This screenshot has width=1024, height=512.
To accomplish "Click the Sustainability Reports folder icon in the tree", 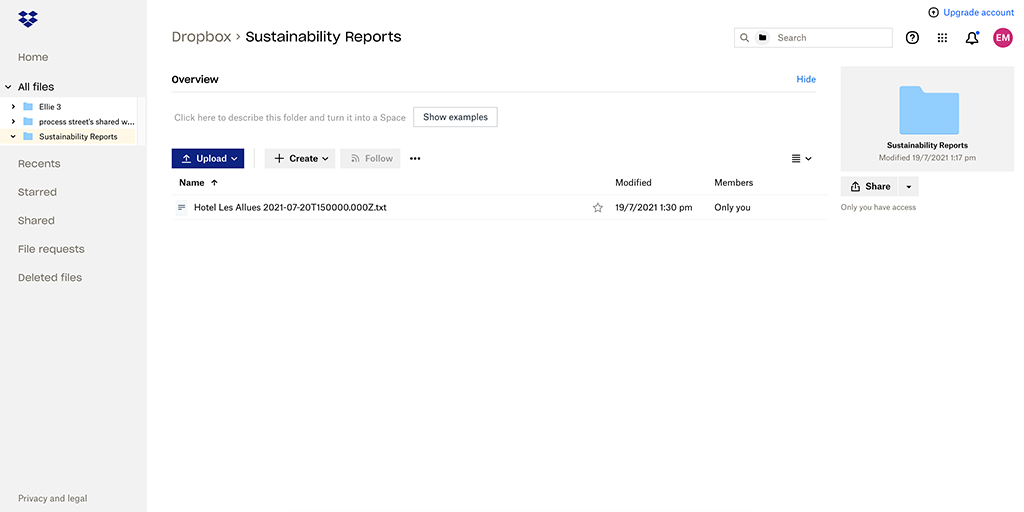I will tap(28, 136).
